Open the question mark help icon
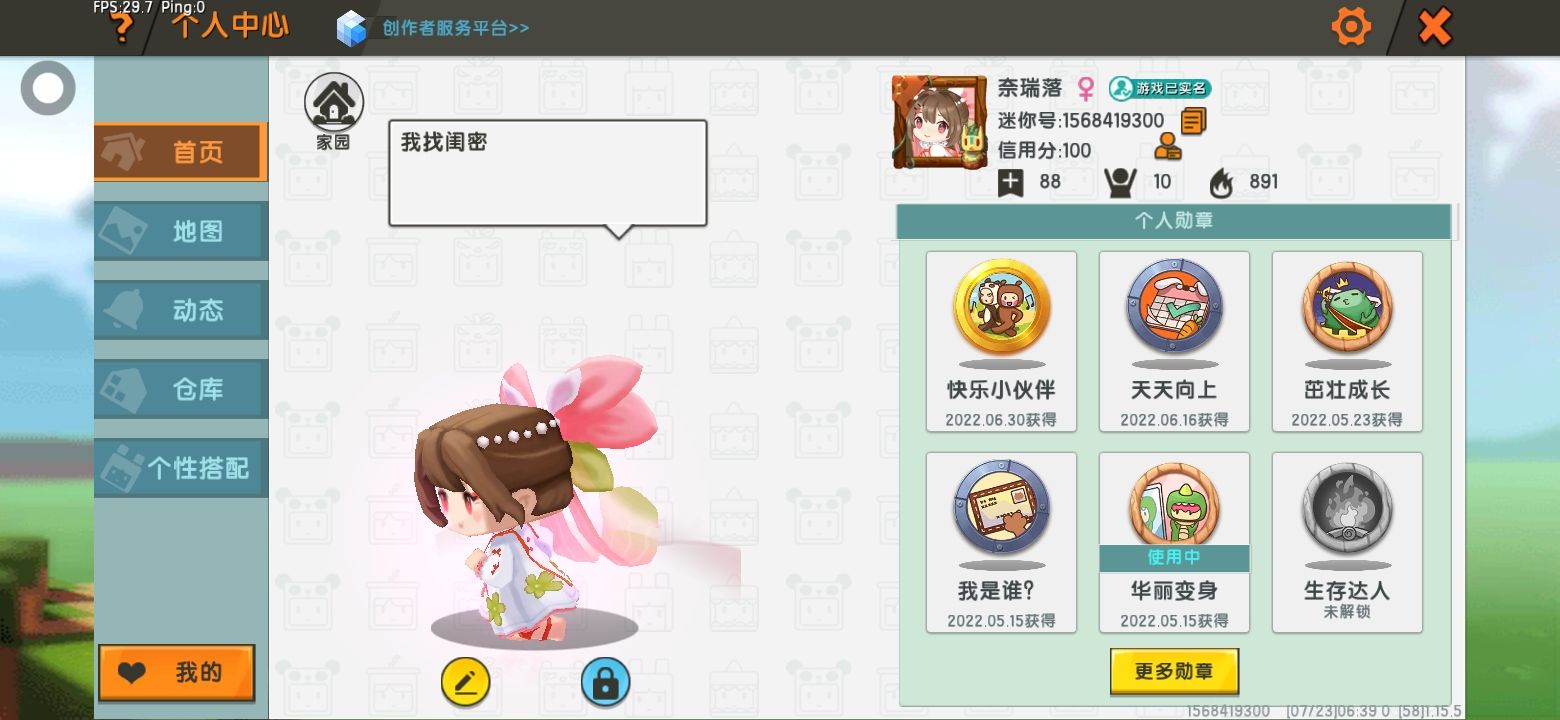1560x720 pixels. 121,28
